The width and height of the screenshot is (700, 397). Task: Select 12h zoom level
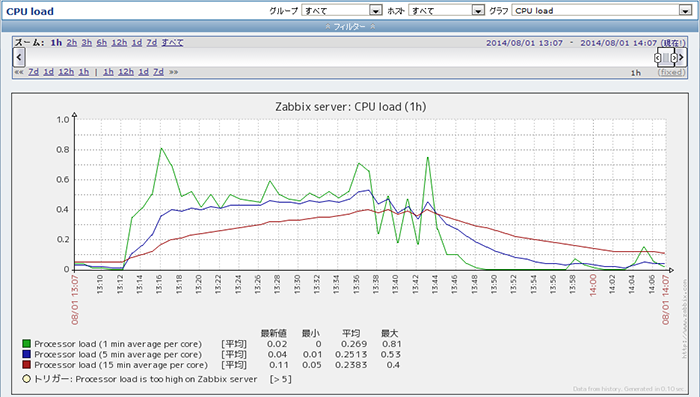click(119, 42)
